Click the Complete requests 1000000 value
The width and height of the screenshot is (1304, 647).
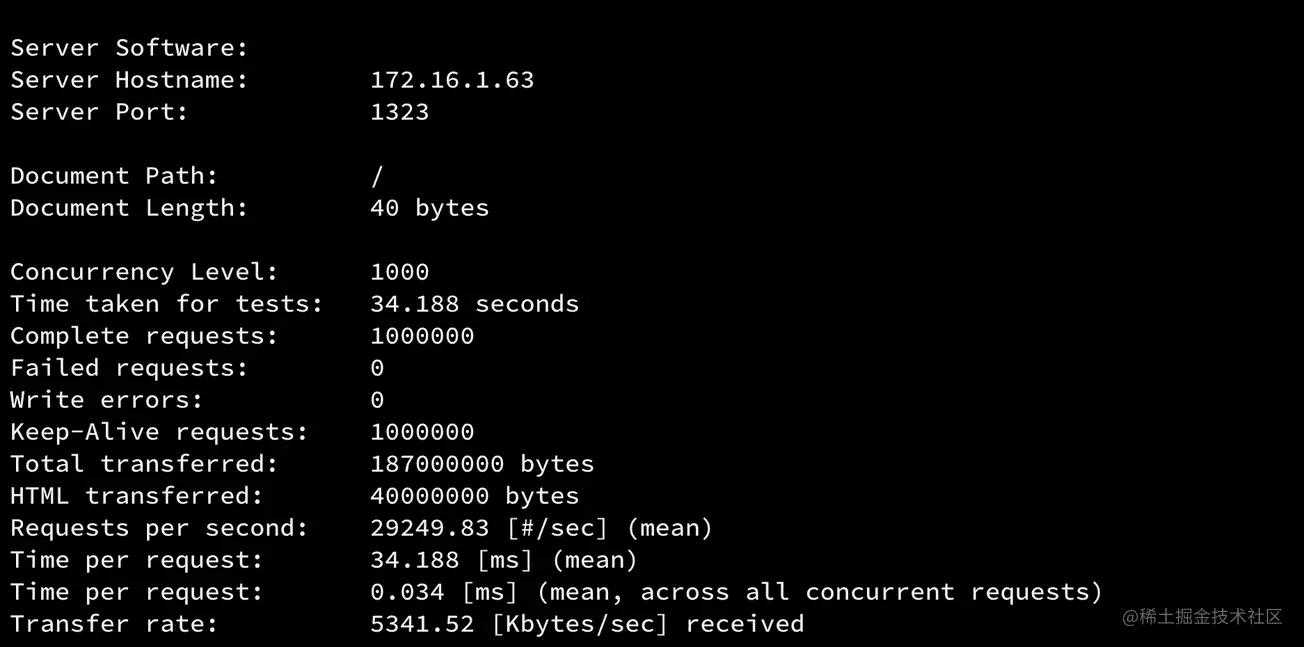[422, 336]
